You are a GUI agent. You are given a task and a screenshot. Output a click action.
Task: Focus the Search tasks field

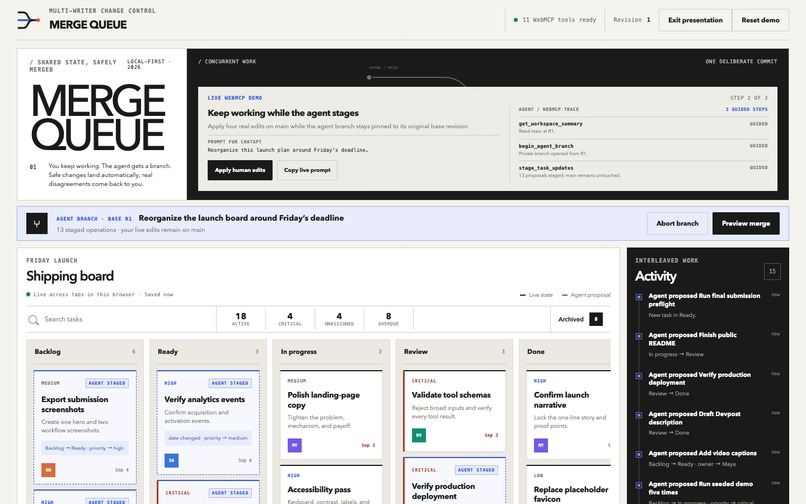121,319
